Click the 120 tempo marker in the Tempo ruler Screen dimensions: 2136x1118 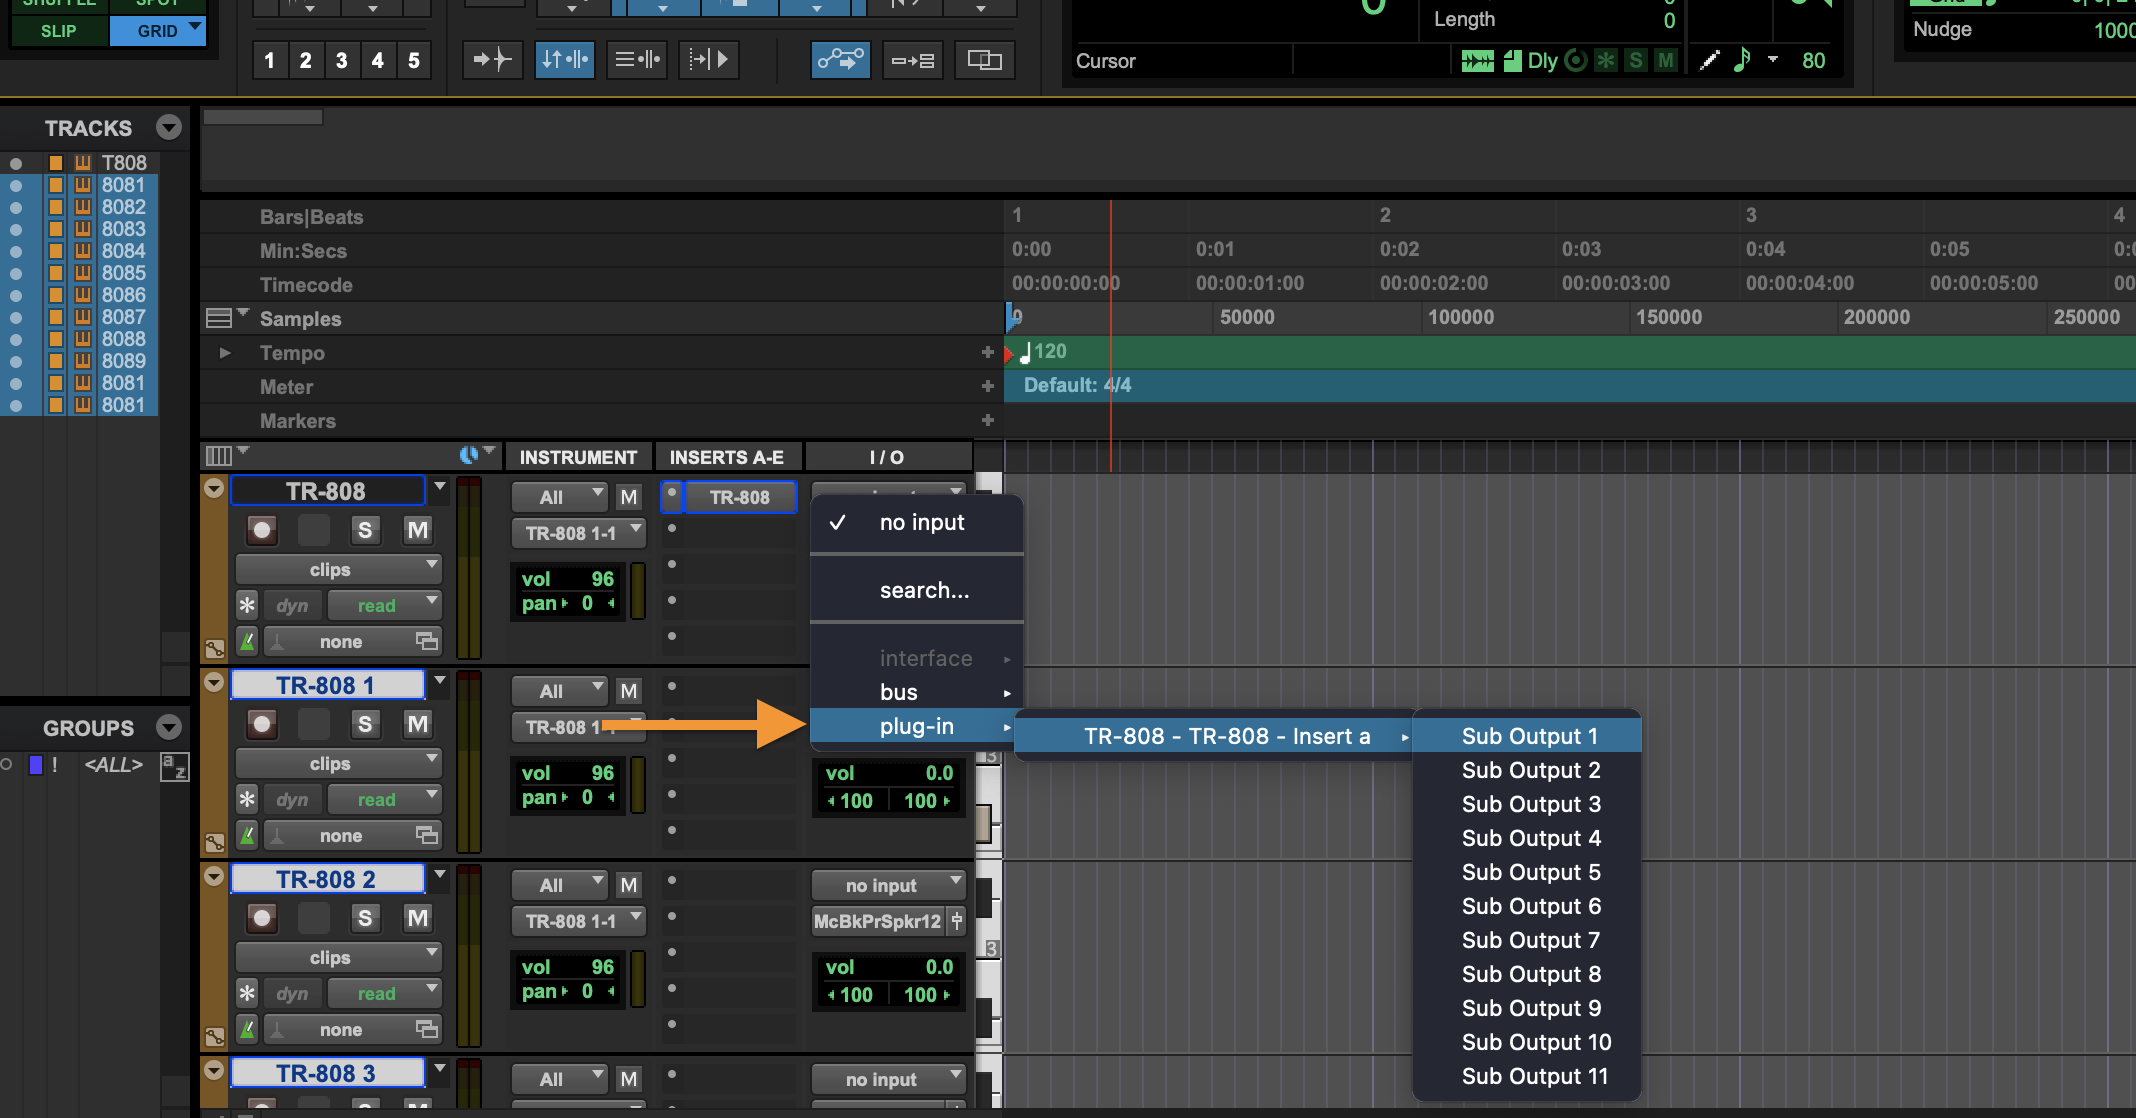(x=1042, y=352)
